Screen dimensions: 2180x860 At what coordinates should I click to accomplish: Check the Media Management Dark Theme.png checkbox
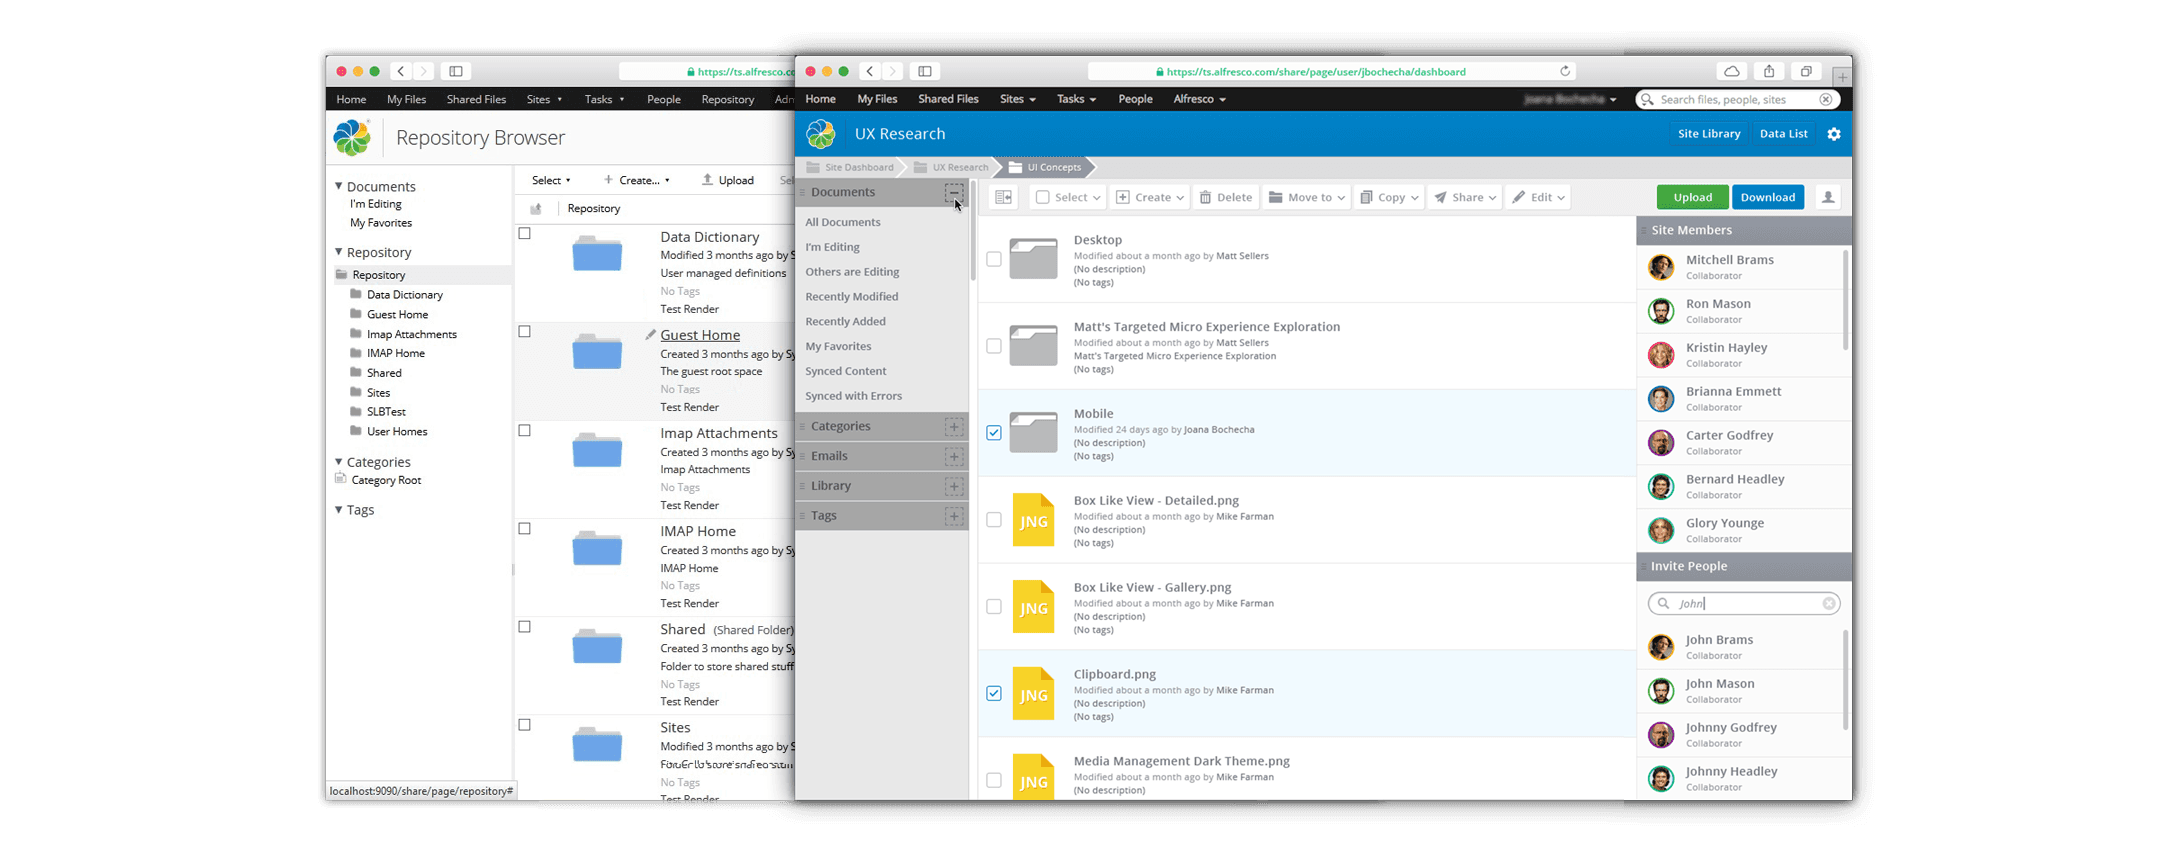click(x=993, y=780)
